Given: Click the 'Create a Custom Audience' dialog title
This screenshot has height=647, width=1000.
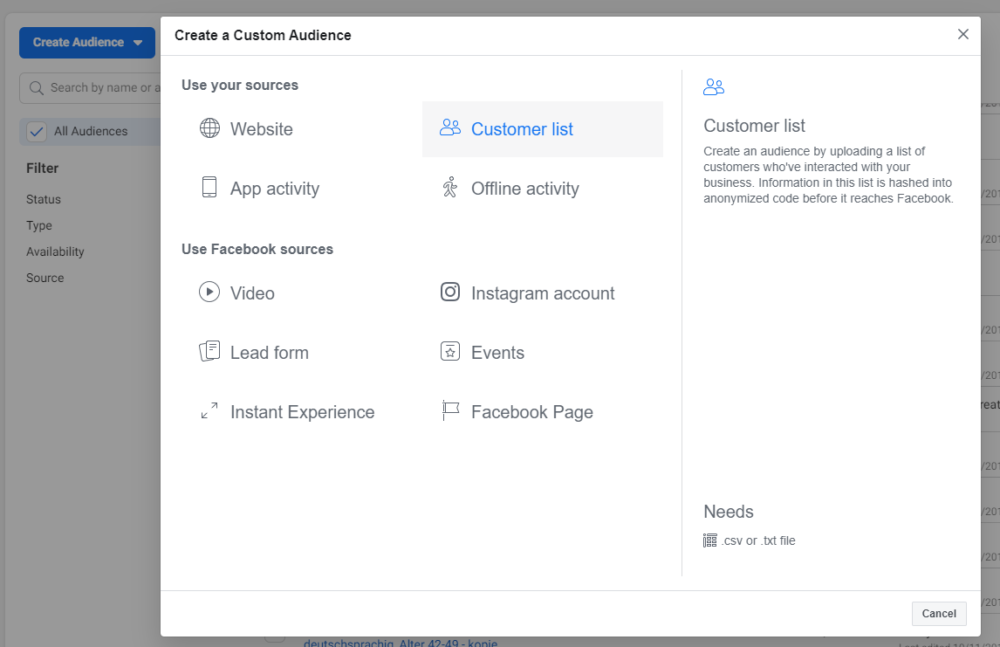Looking at the screenshot, I should [x=263, y=35].
